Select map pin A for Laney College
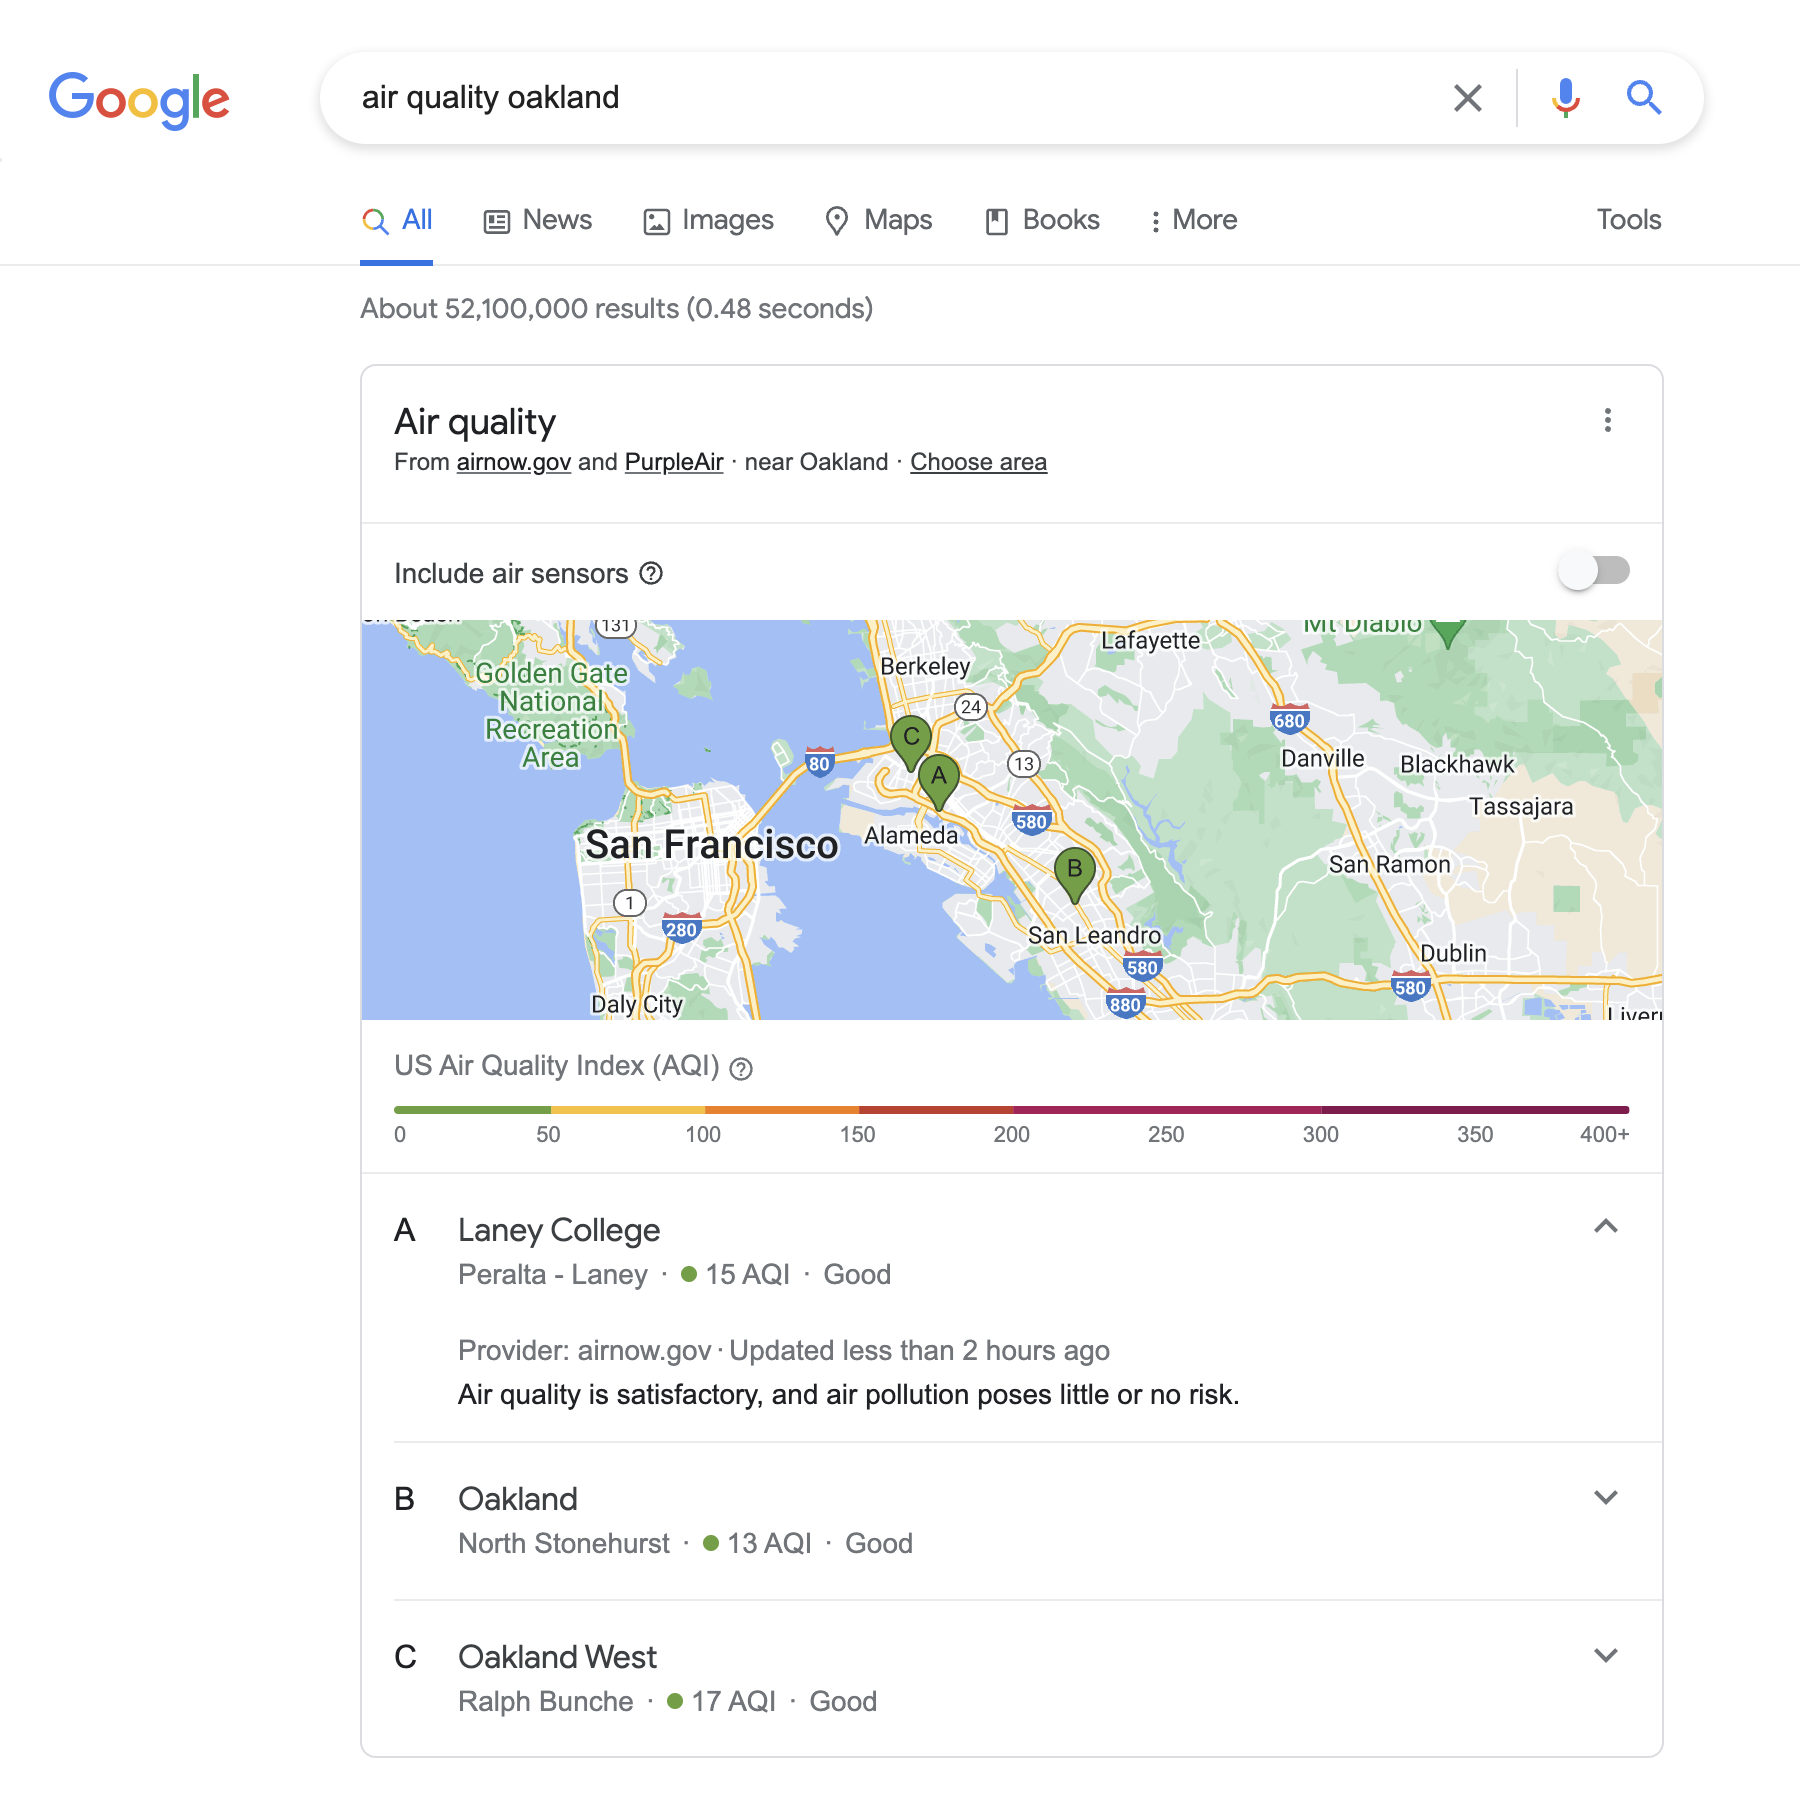 pyautogui.click(x=939, y=778)
